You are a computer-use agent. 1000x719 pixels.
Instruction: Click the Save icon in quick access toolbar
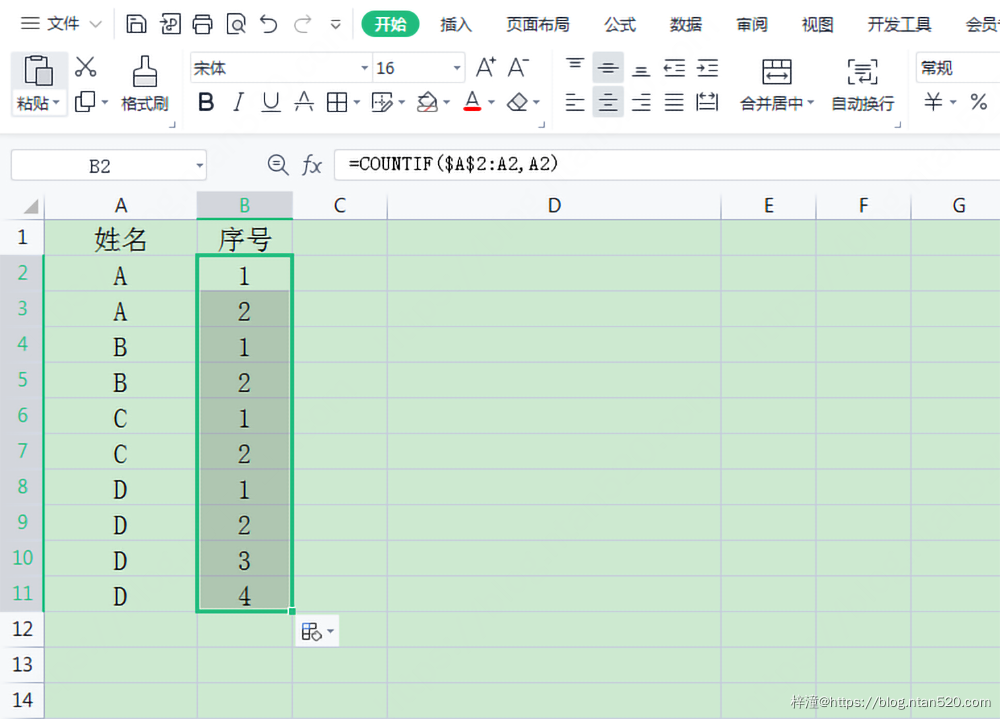pyautogui.click(x=136, y=24)
